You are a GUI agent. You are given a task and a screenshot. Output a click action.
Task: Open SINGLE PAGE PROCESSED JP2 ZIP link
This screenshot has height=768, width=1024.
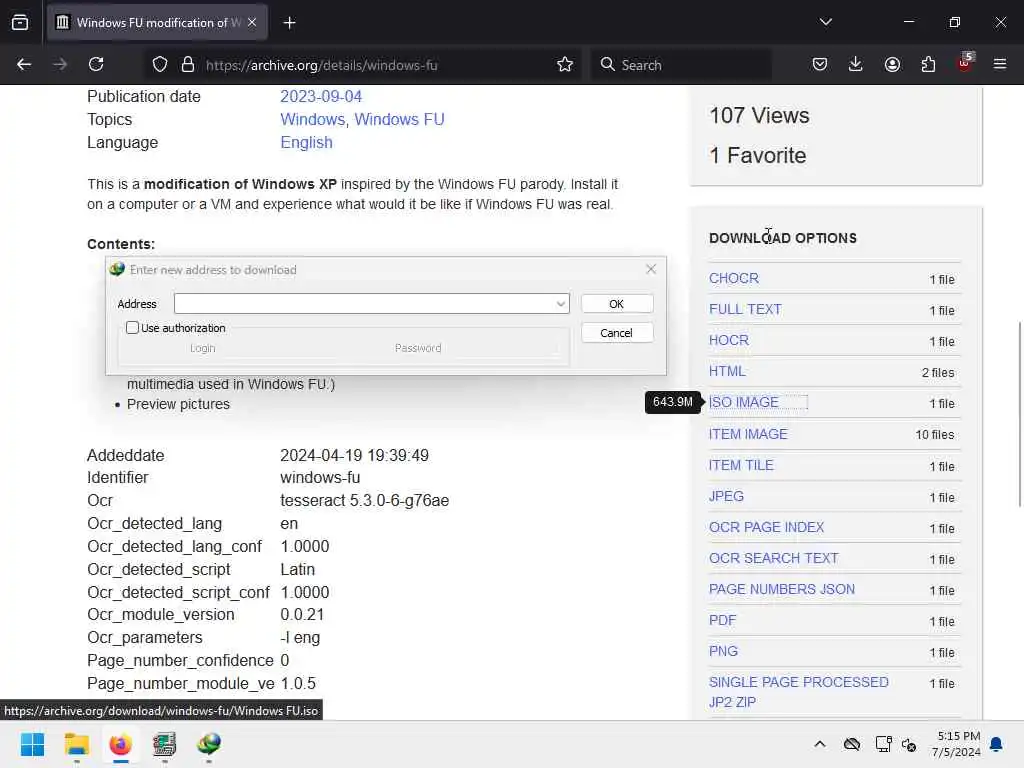[x=799, y=692]
